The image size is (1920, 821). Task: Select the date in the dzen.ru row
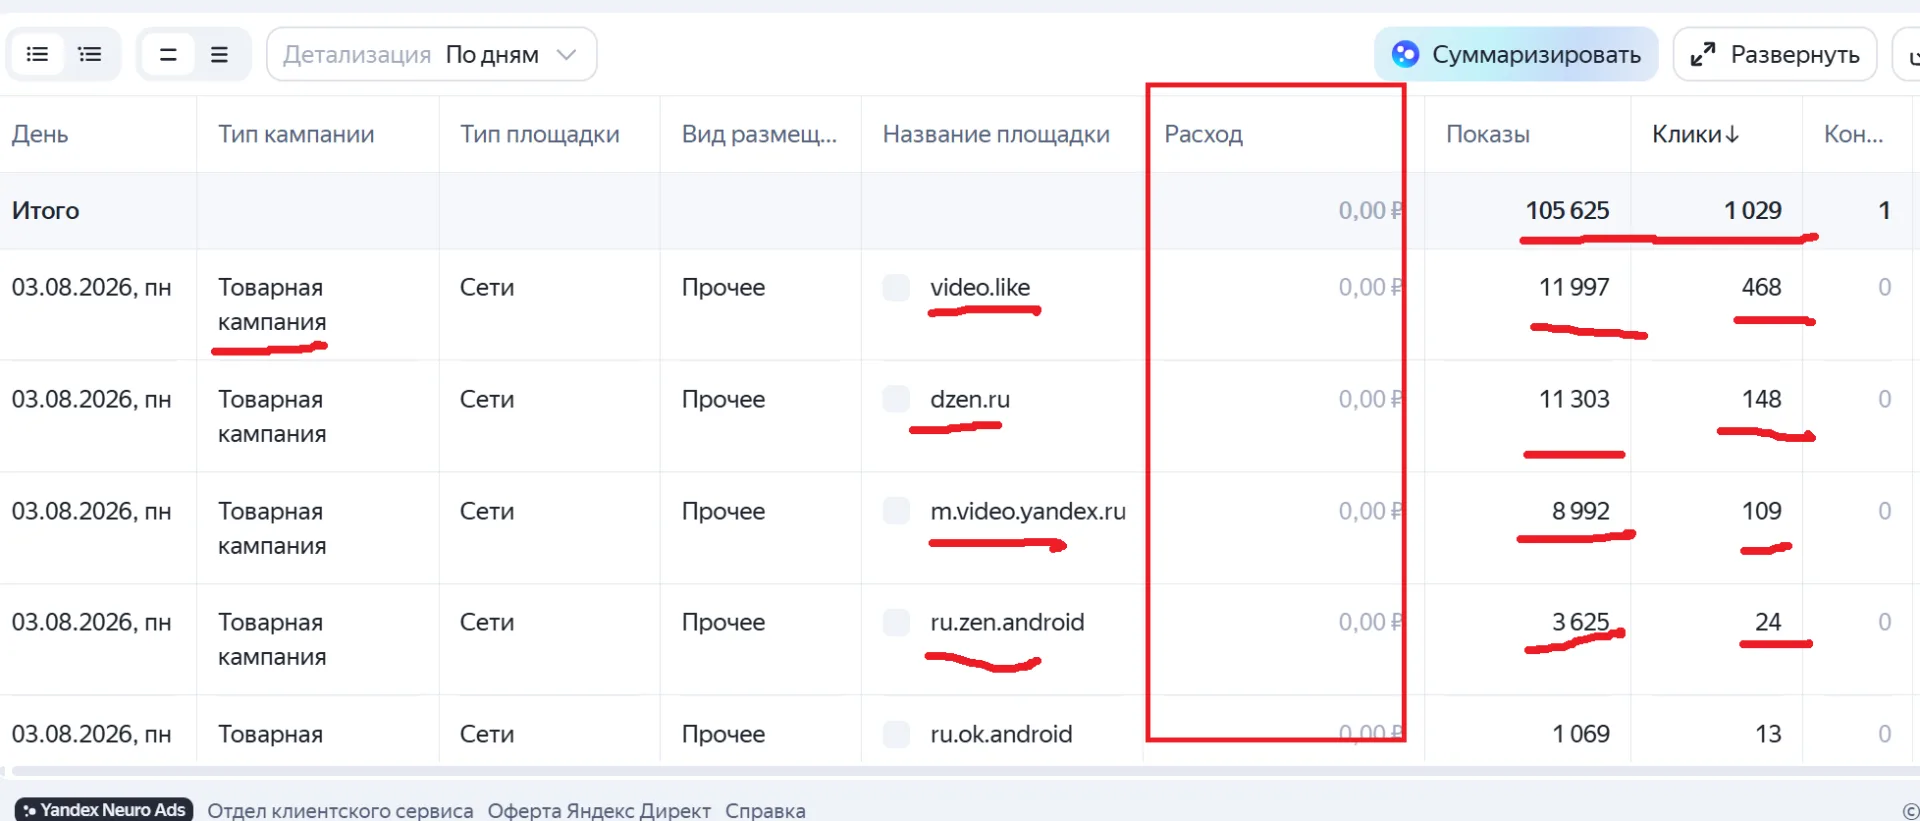(x=92, y=399)
